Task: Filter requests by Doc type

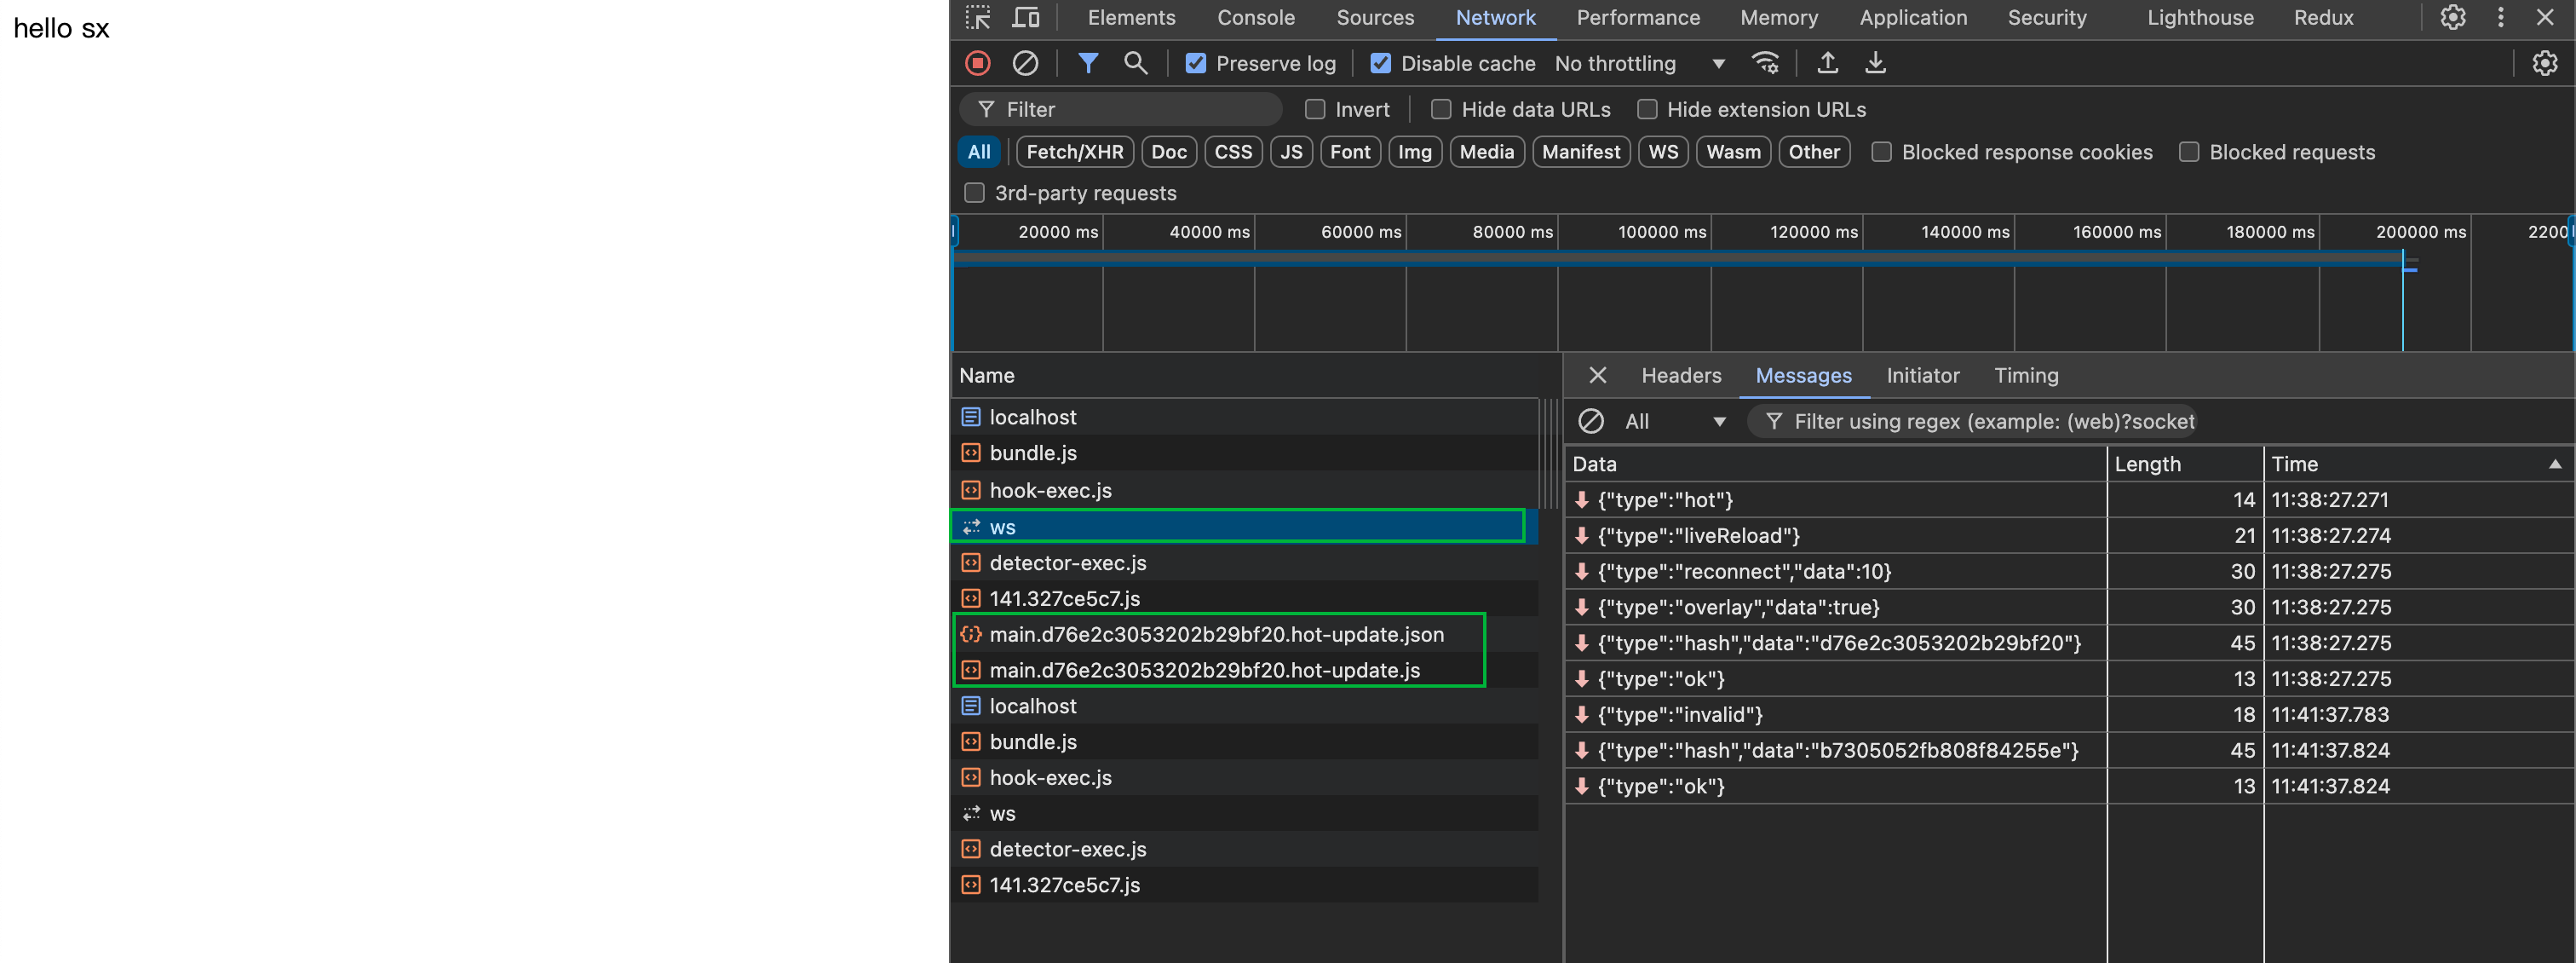Action: [x=1168, y=152]
